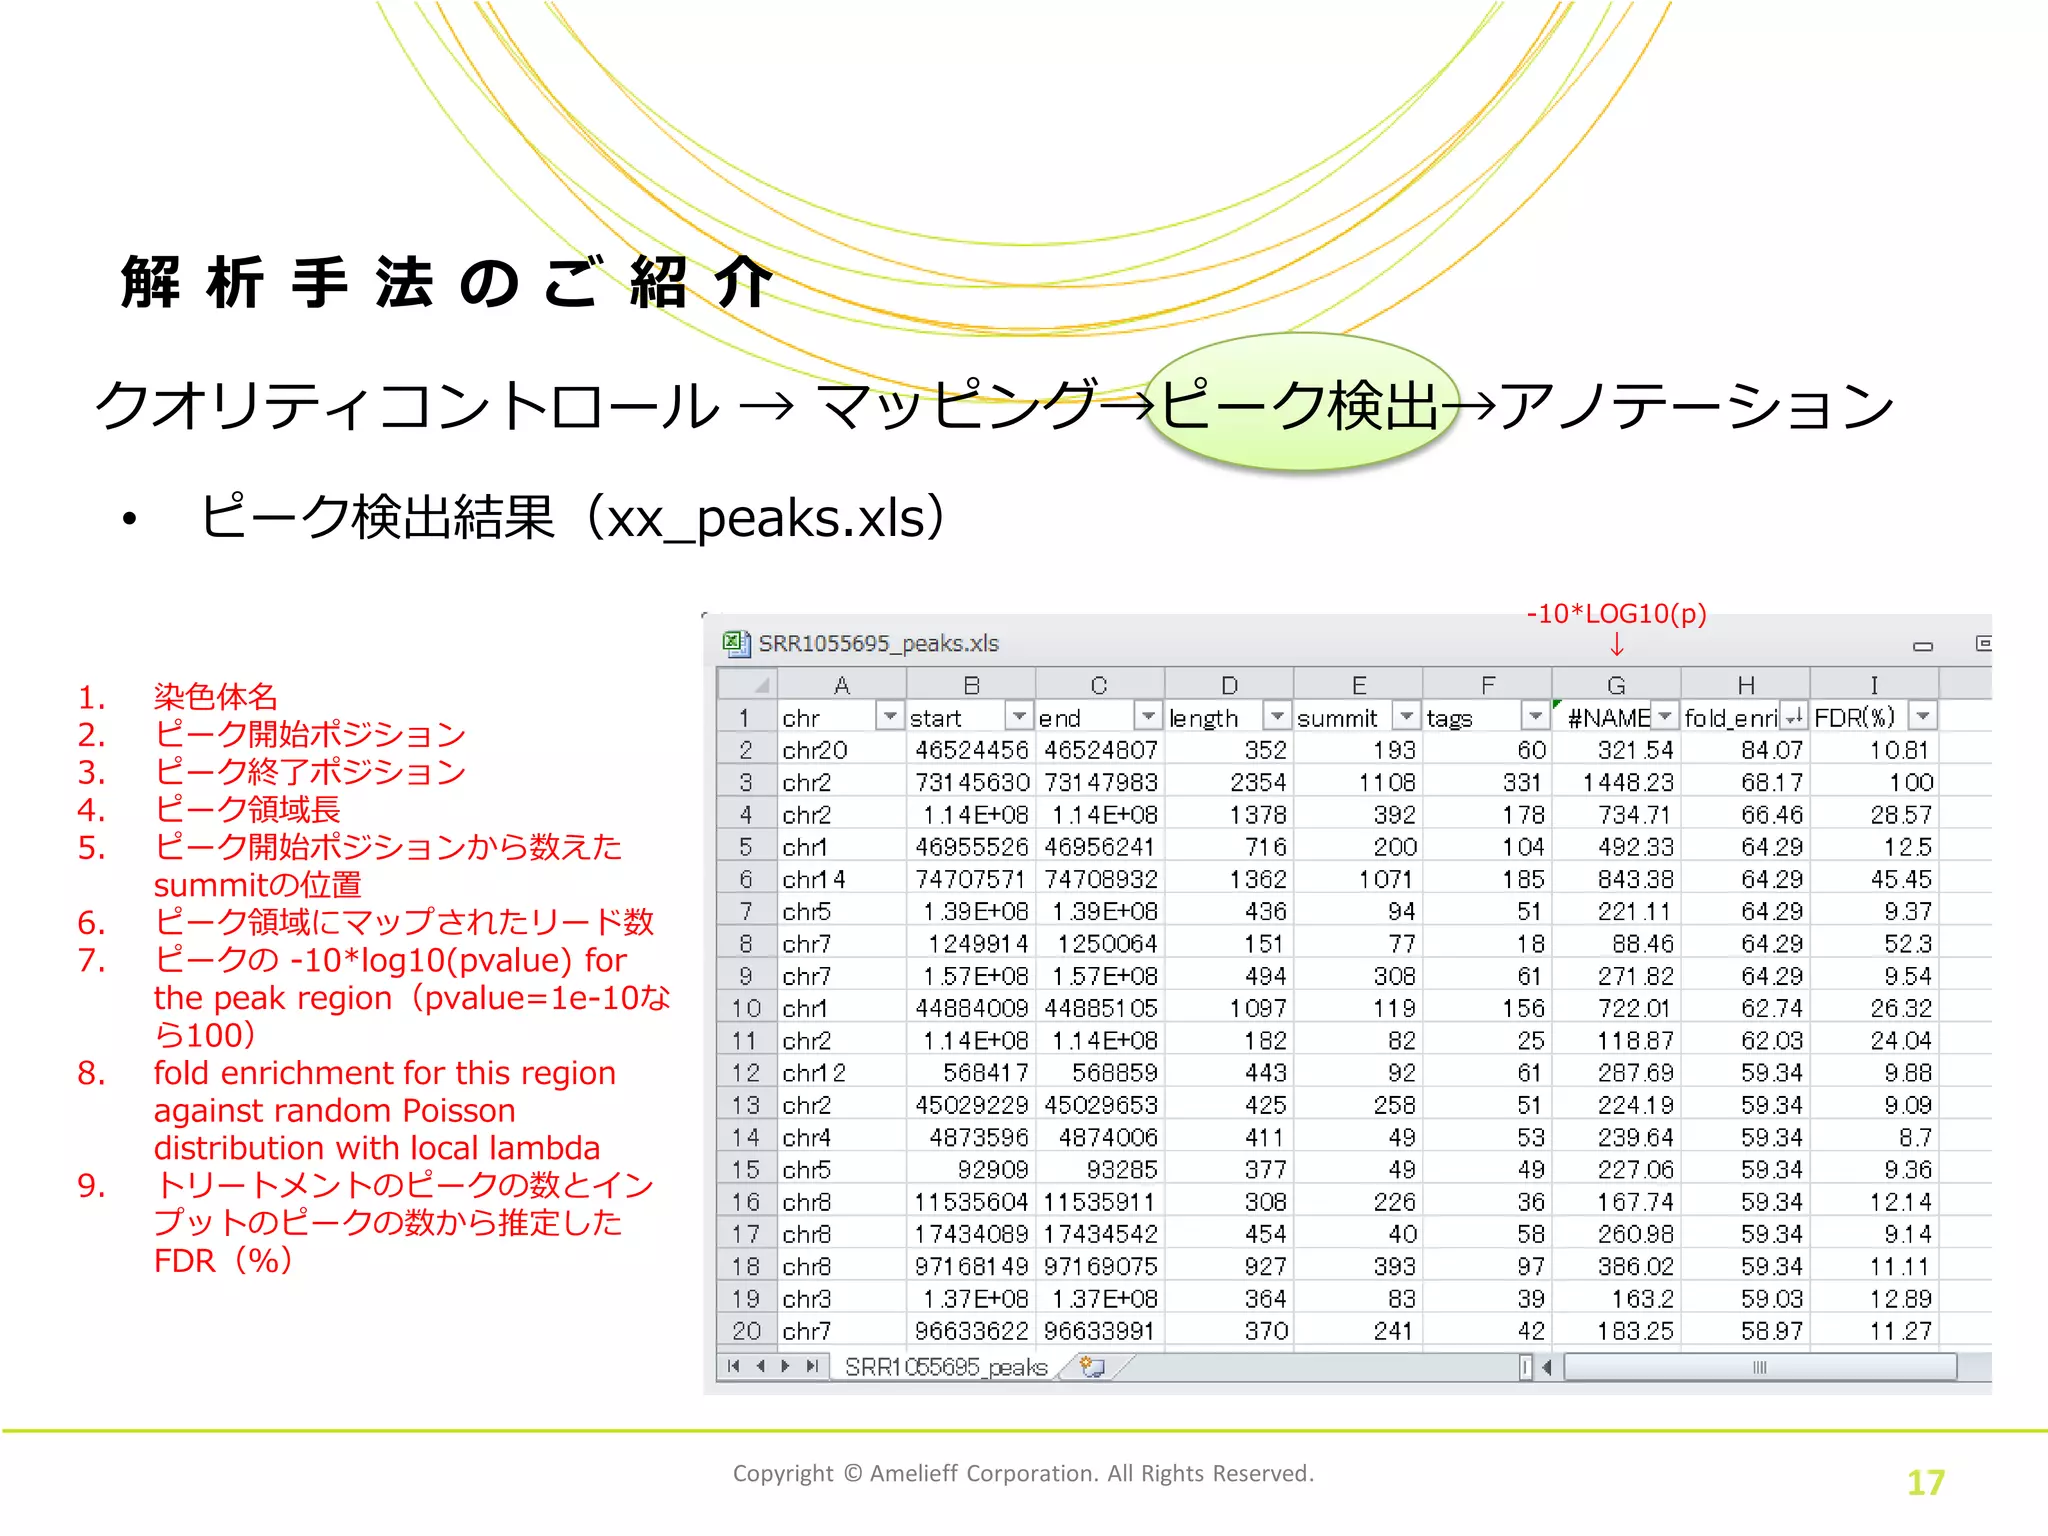Open the start column filter dropdown
This screenshot has height=1536, width=2048.
click(x=1018, y=717)
